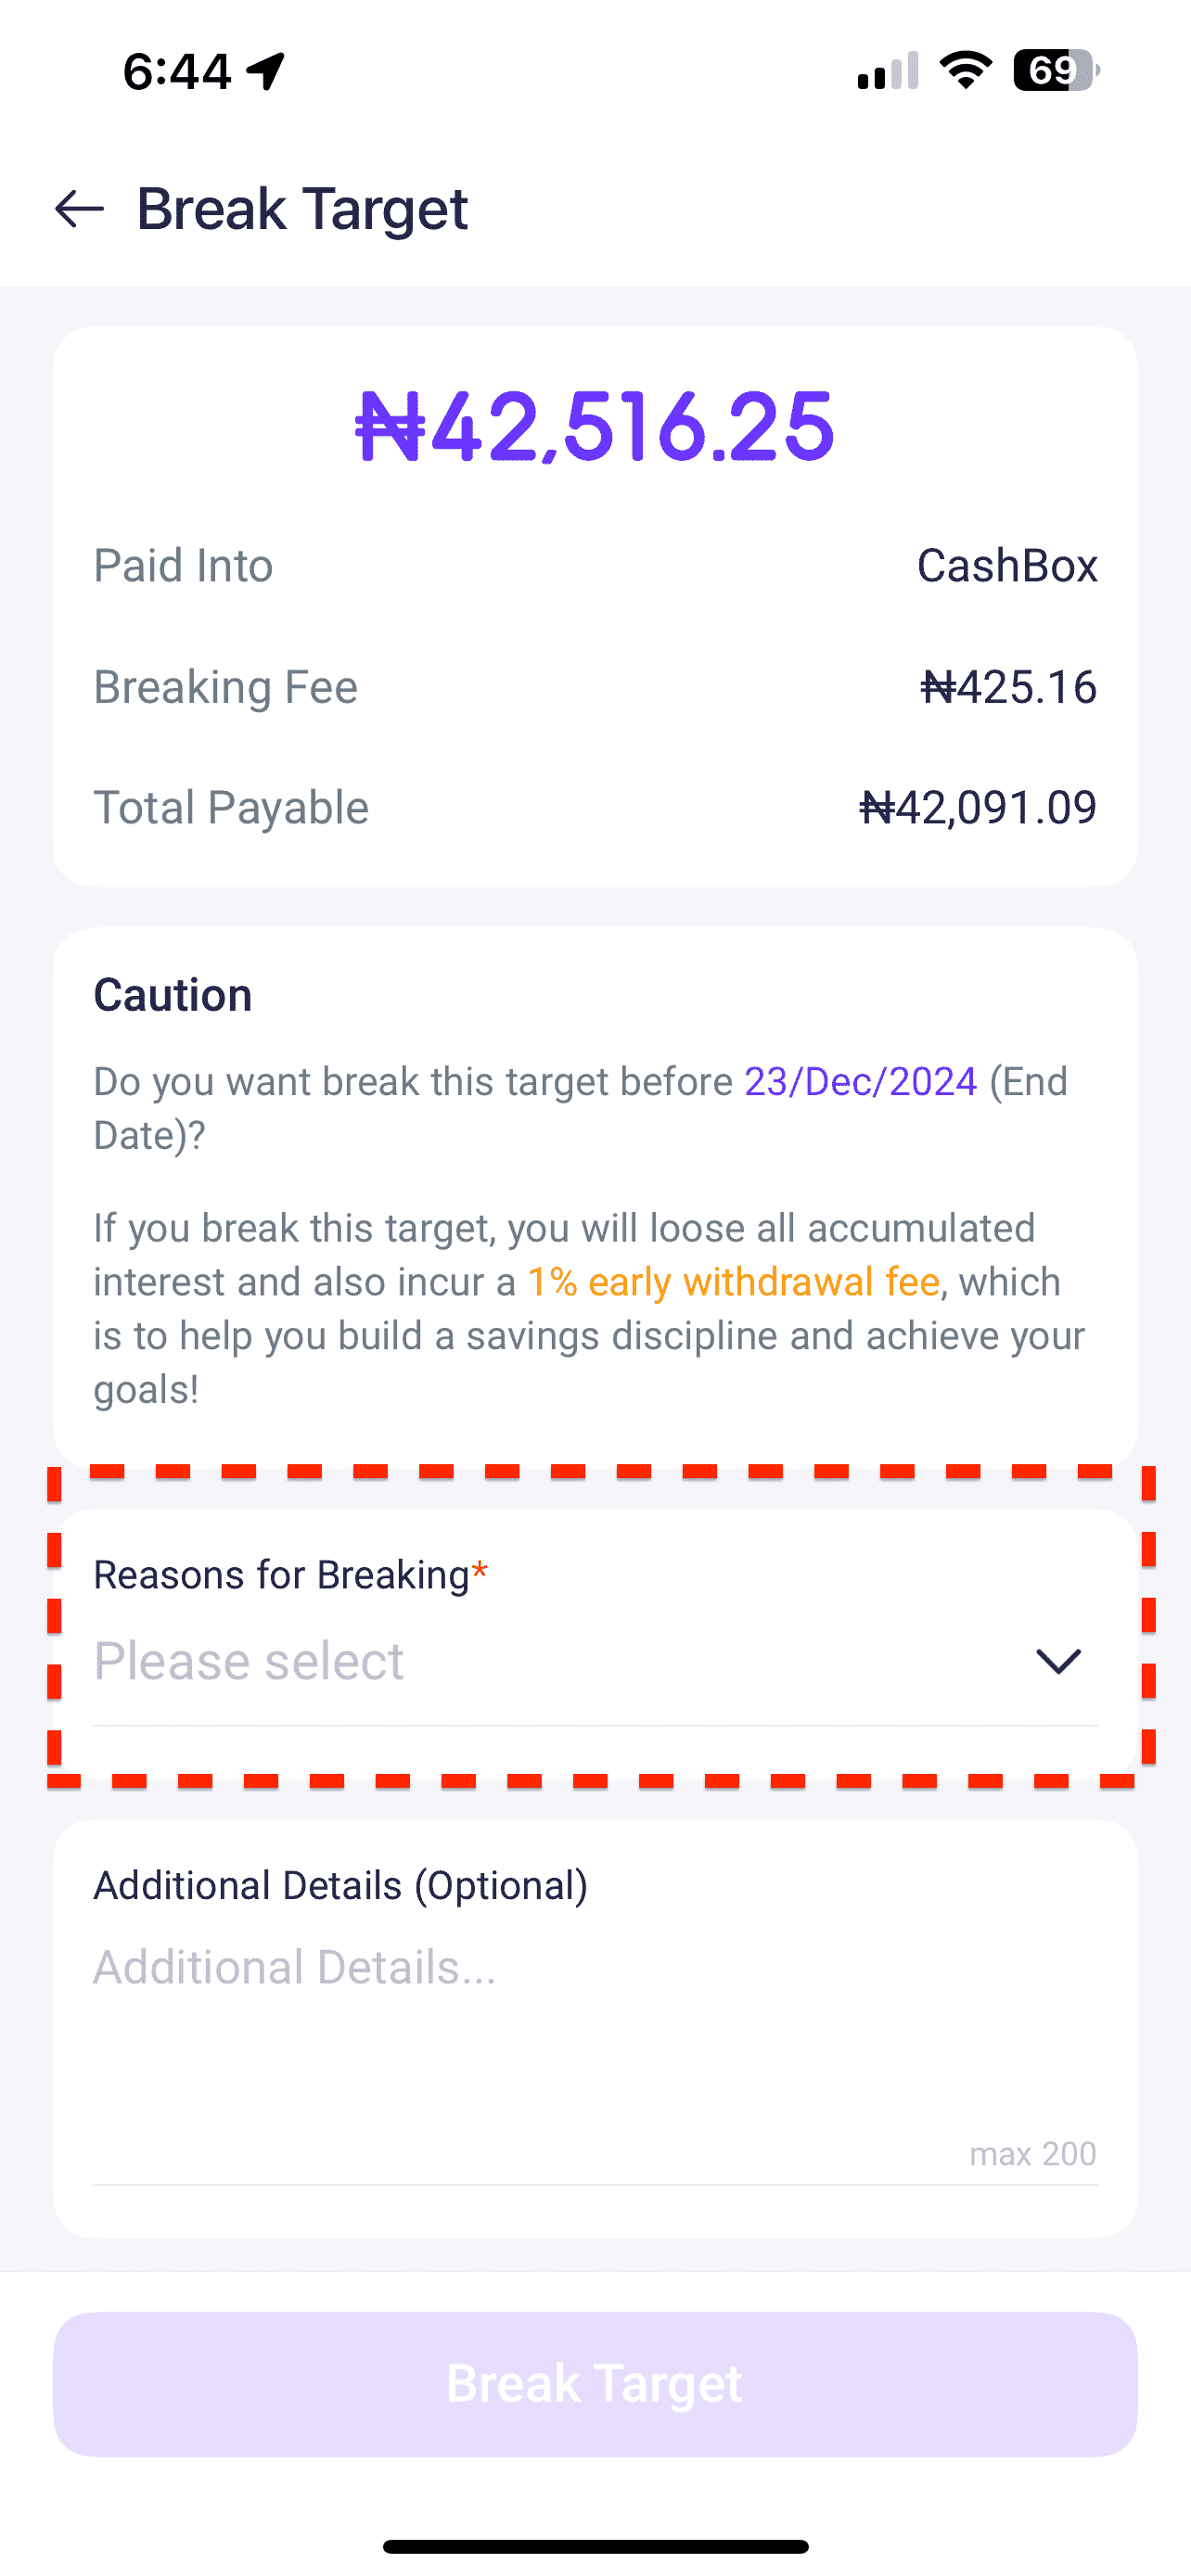Tap the ₦42,091.09 total payable value
The height and width of the screenshot is (2576, 1191).
(978, 808)
